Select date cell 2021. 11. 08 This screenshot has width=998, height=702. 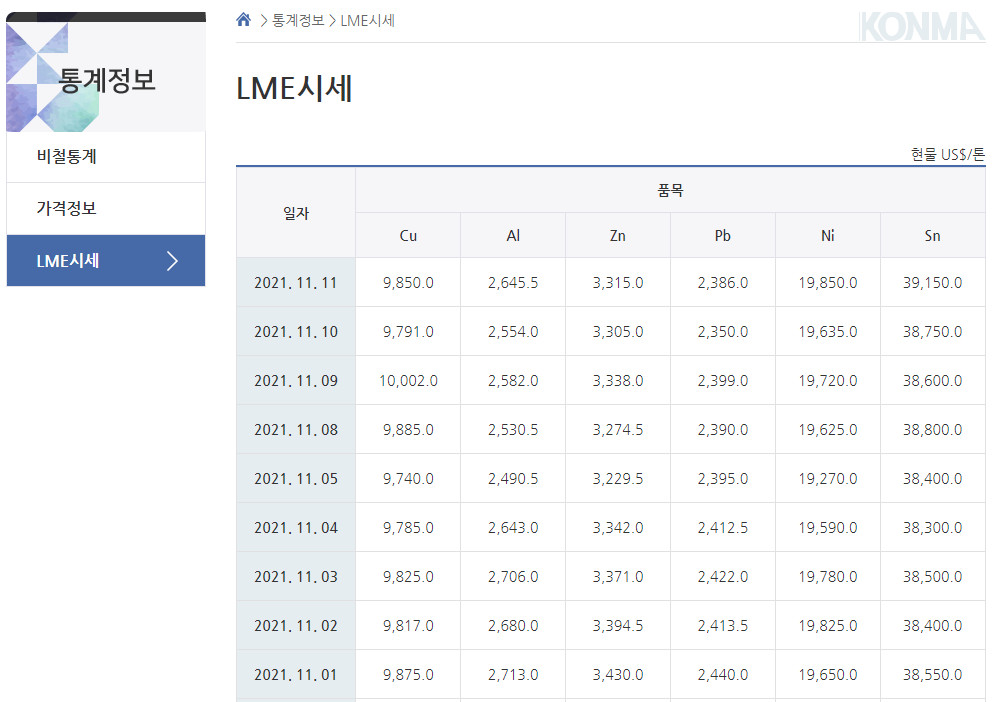296,430
